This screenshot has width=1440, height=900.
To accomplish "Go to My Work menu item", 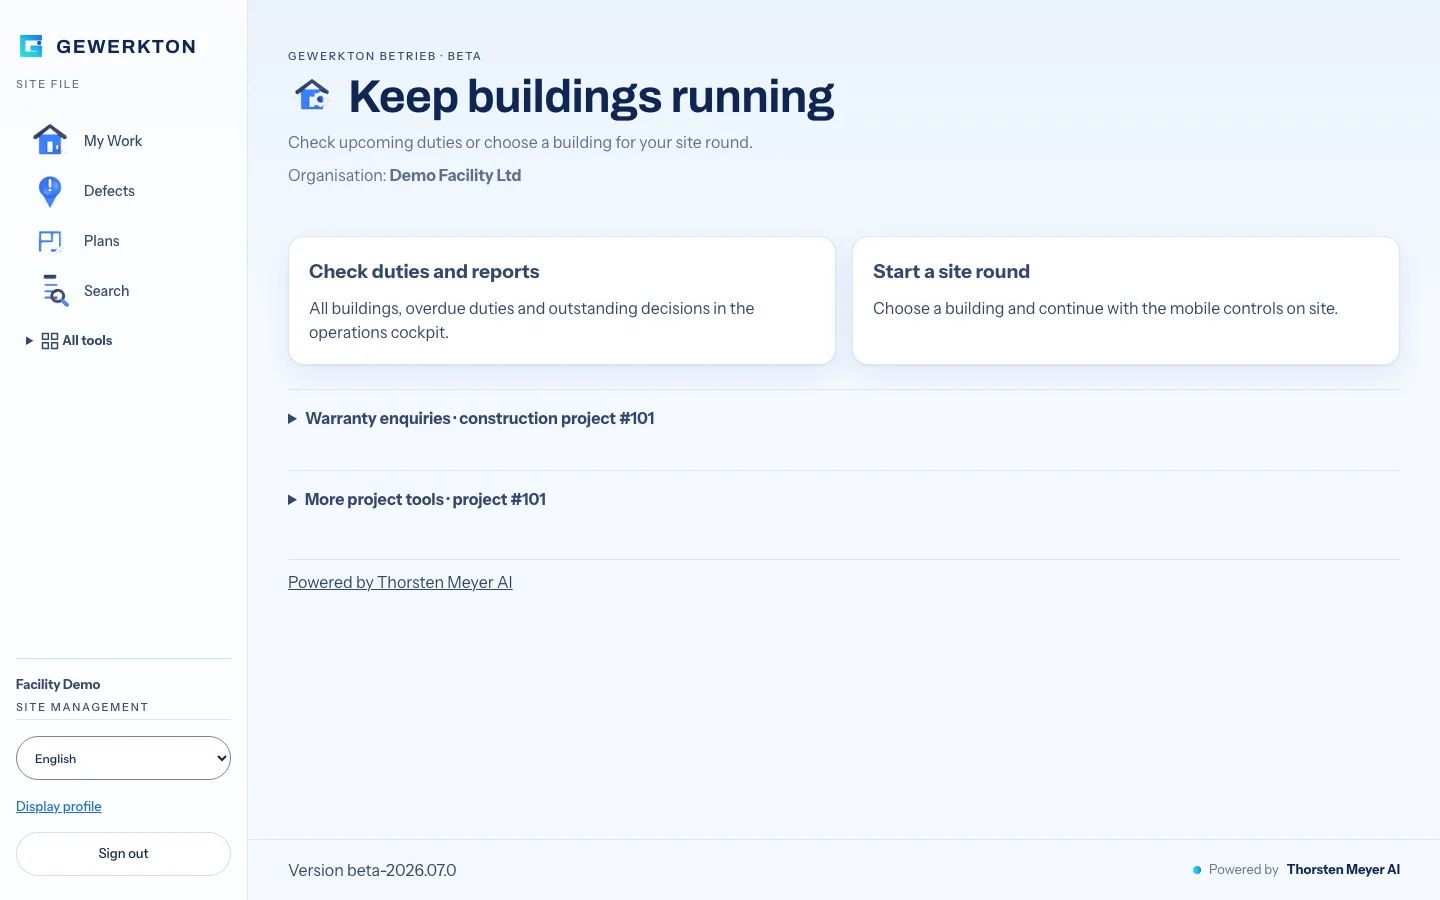I will tap(113, 141).
